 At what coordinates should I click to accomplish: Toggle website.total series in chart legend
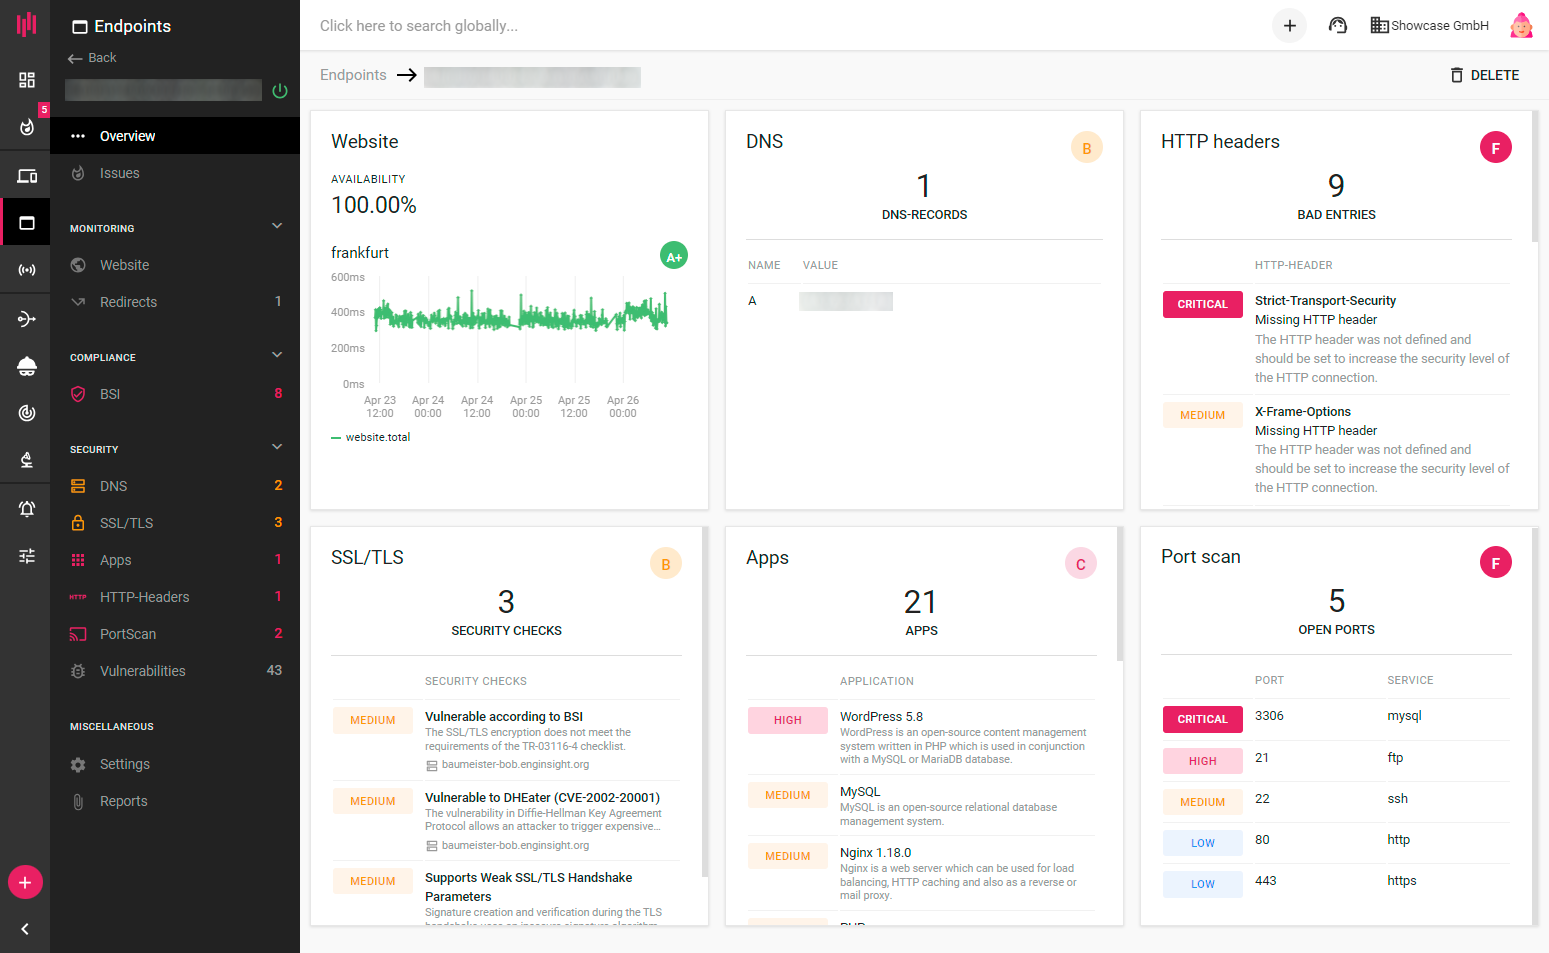click(372, 437)
